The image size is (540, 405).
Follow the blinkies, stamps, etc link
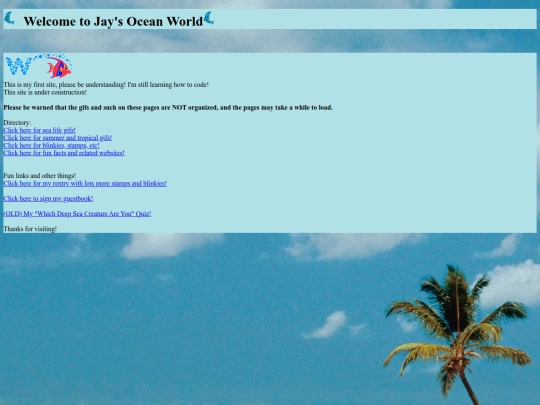pos(51,145)
